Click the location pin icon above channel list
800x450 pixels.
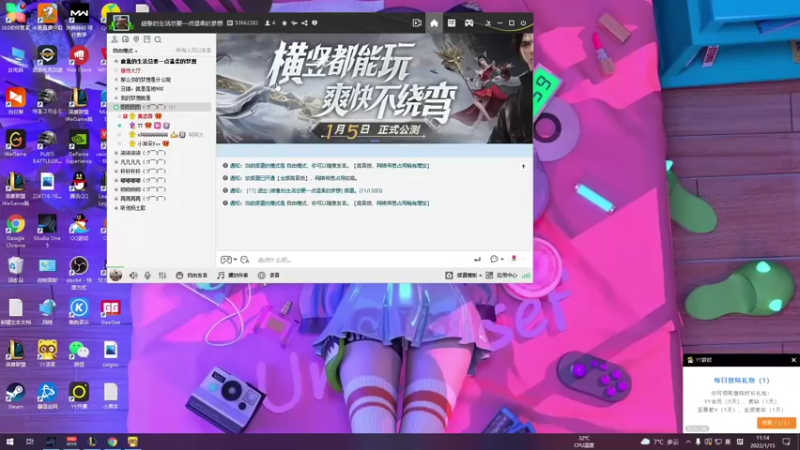click(x=136, y=39)
